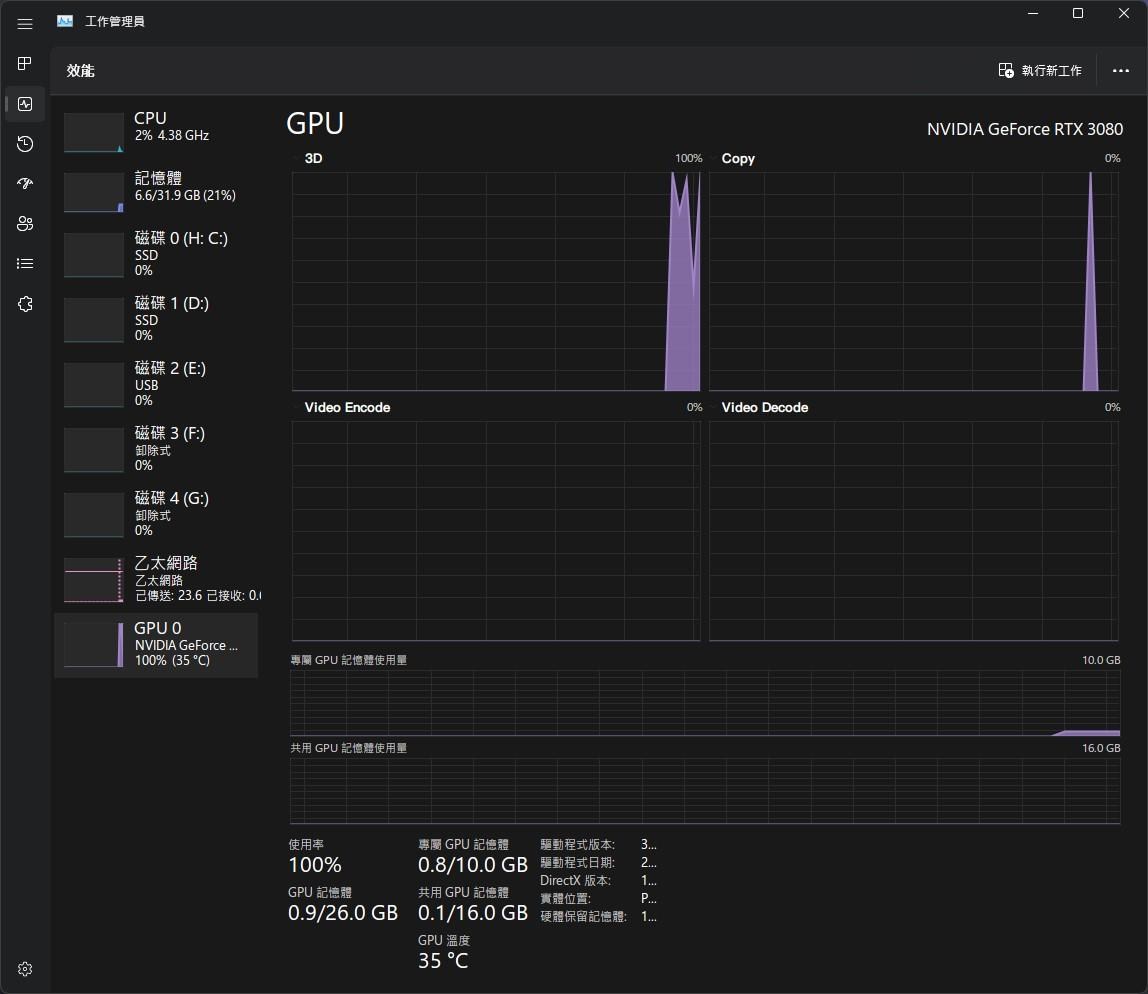Select the Performance page icon
Viewport: 1148px width, 994px height.
pyautogui.click(x=25, y=104)
